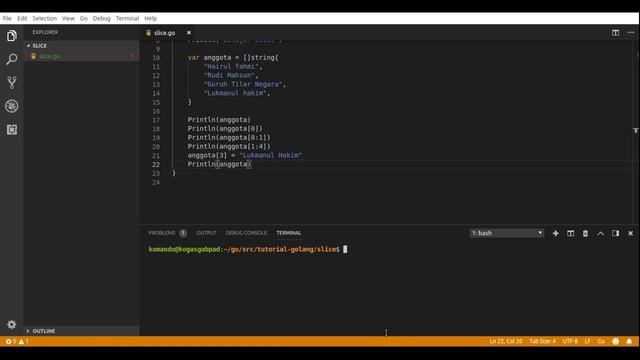This screenshot has height=360, width=640.
Task: Switch to the TERMINAL panel tab
Action: coord(289,233)
